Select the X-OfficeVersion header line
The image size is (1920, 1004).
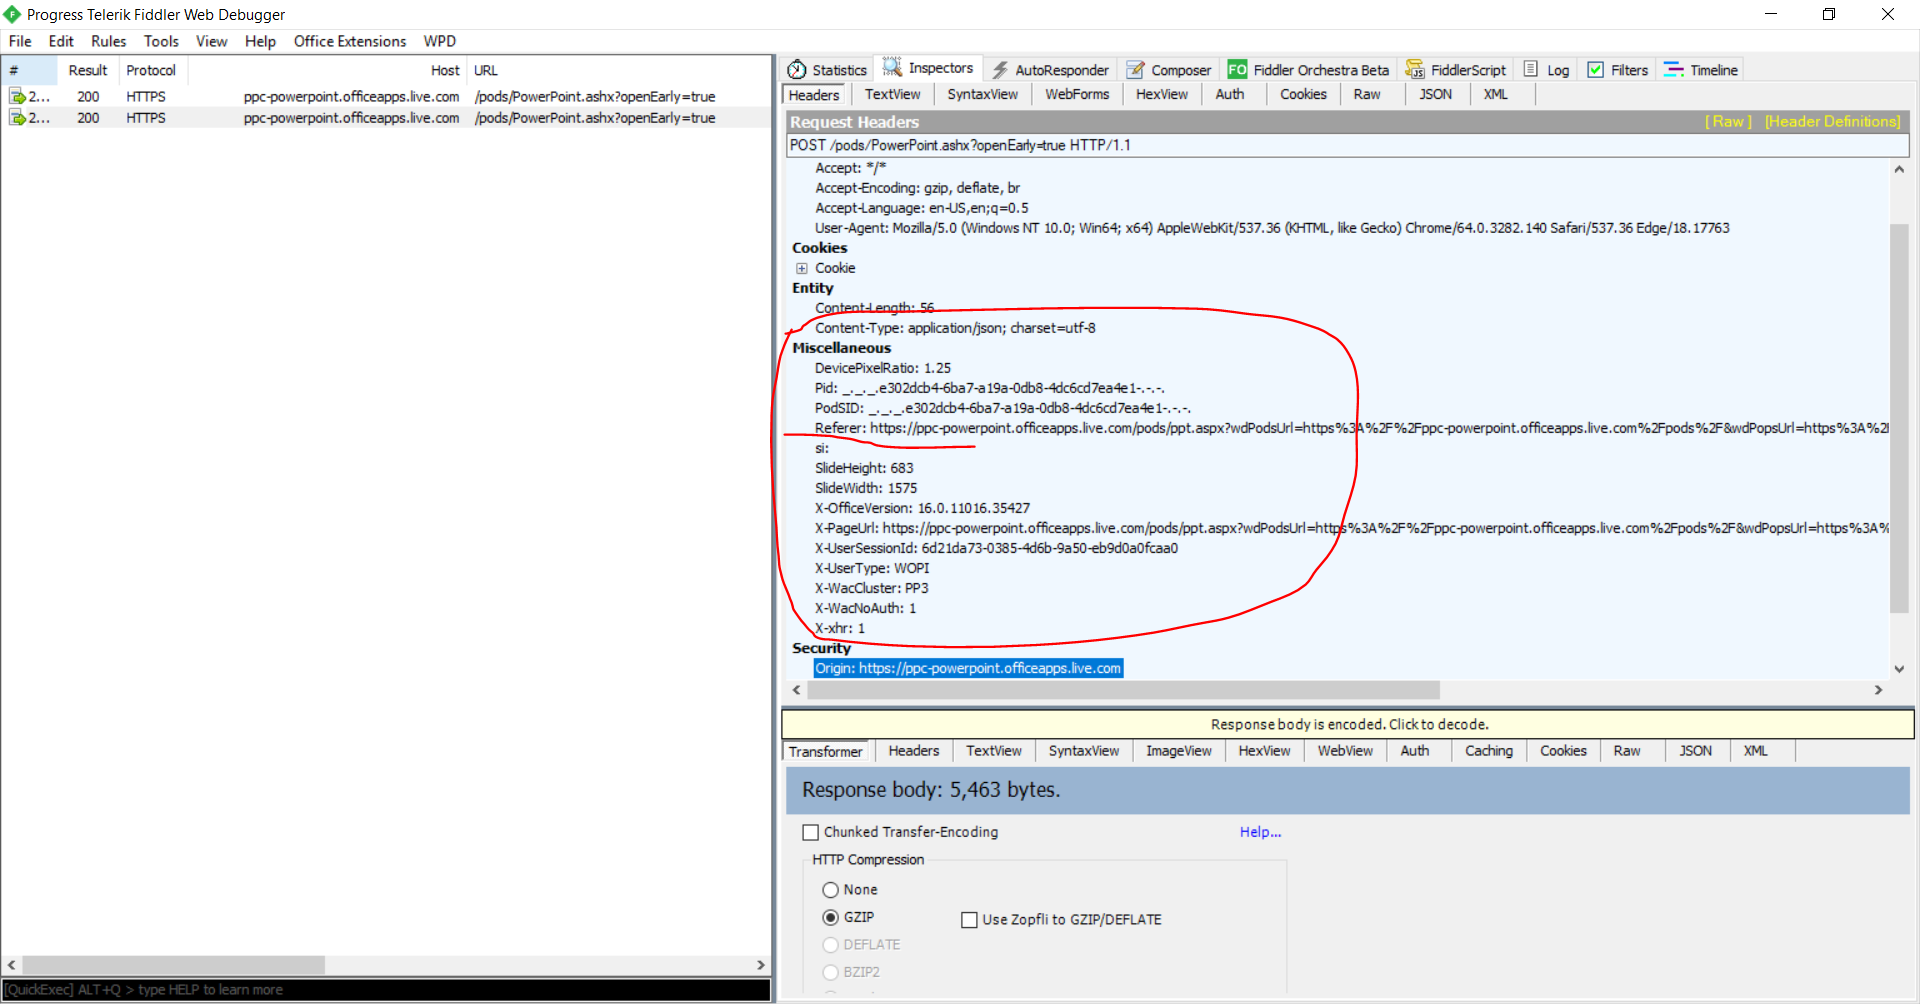coord(922,508)
